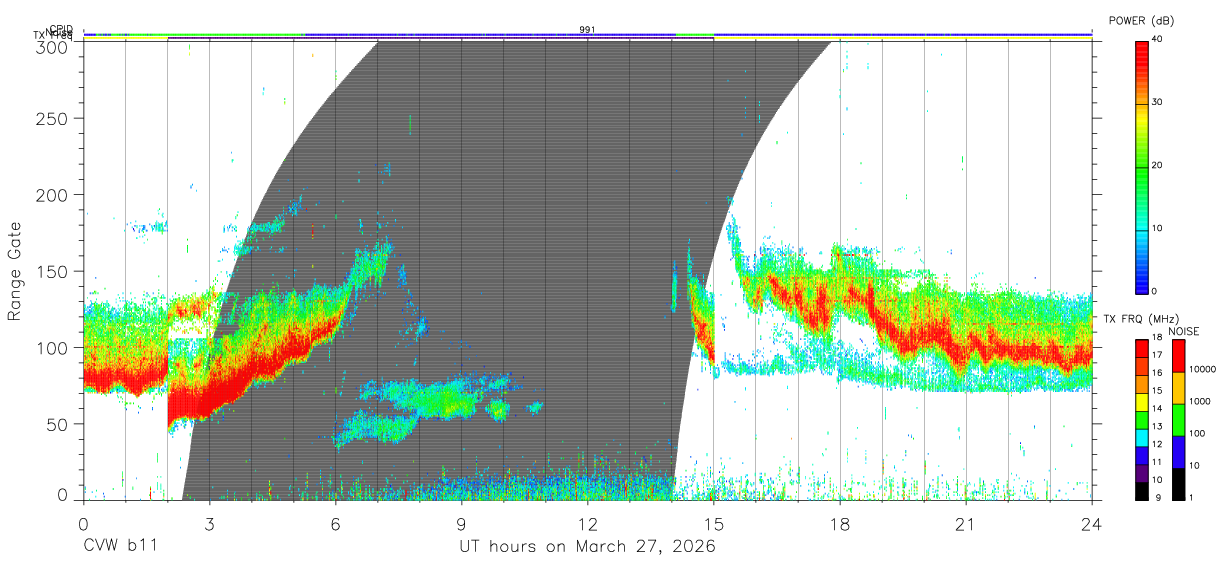1228x567 pixels.
Task: Click the '991' CPID value at top
Action: coord(587,30)
